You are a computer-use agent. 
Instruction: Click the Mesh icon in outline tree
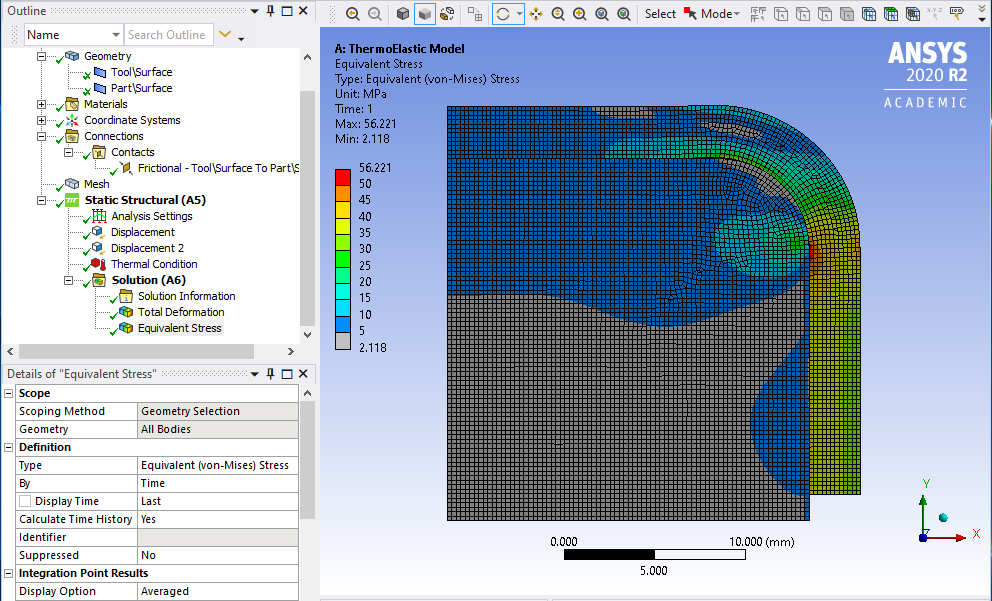72,184
